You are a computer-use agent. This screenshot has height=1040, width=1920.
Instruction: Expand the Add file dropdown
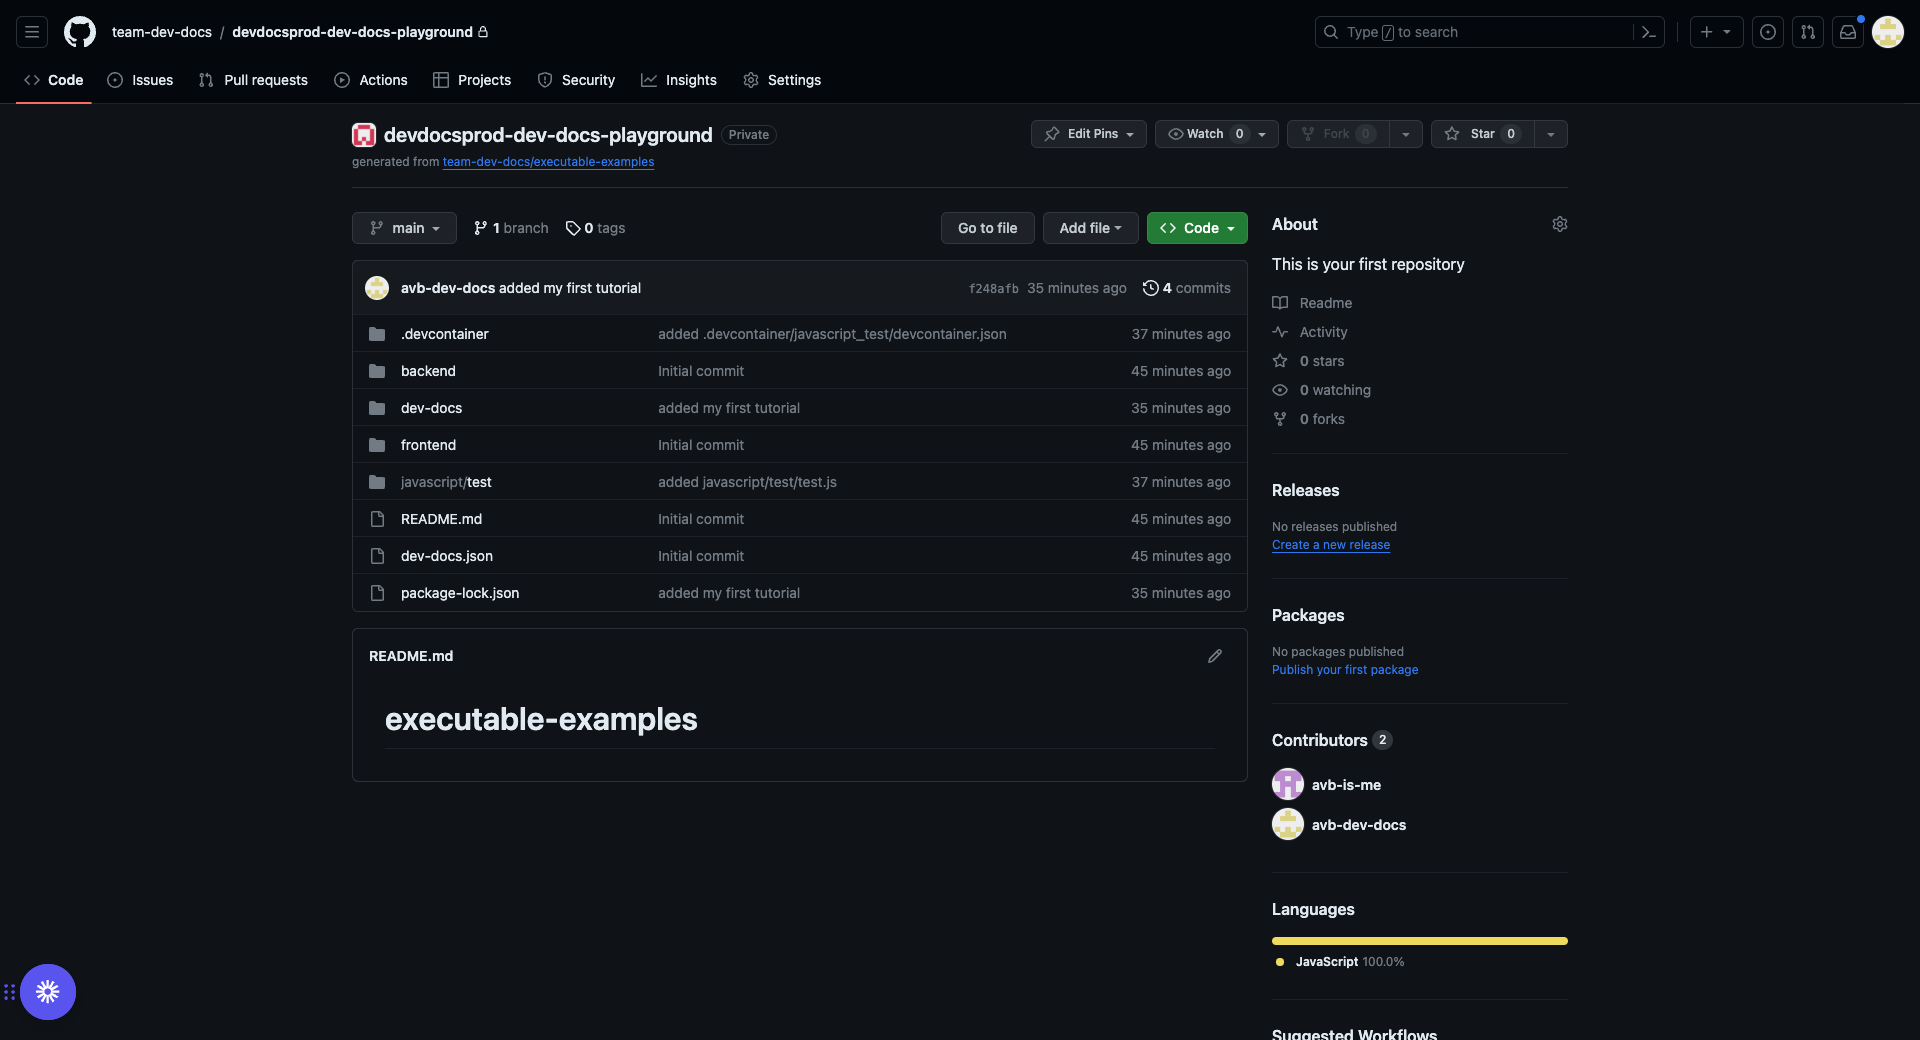pos(1090,228)
